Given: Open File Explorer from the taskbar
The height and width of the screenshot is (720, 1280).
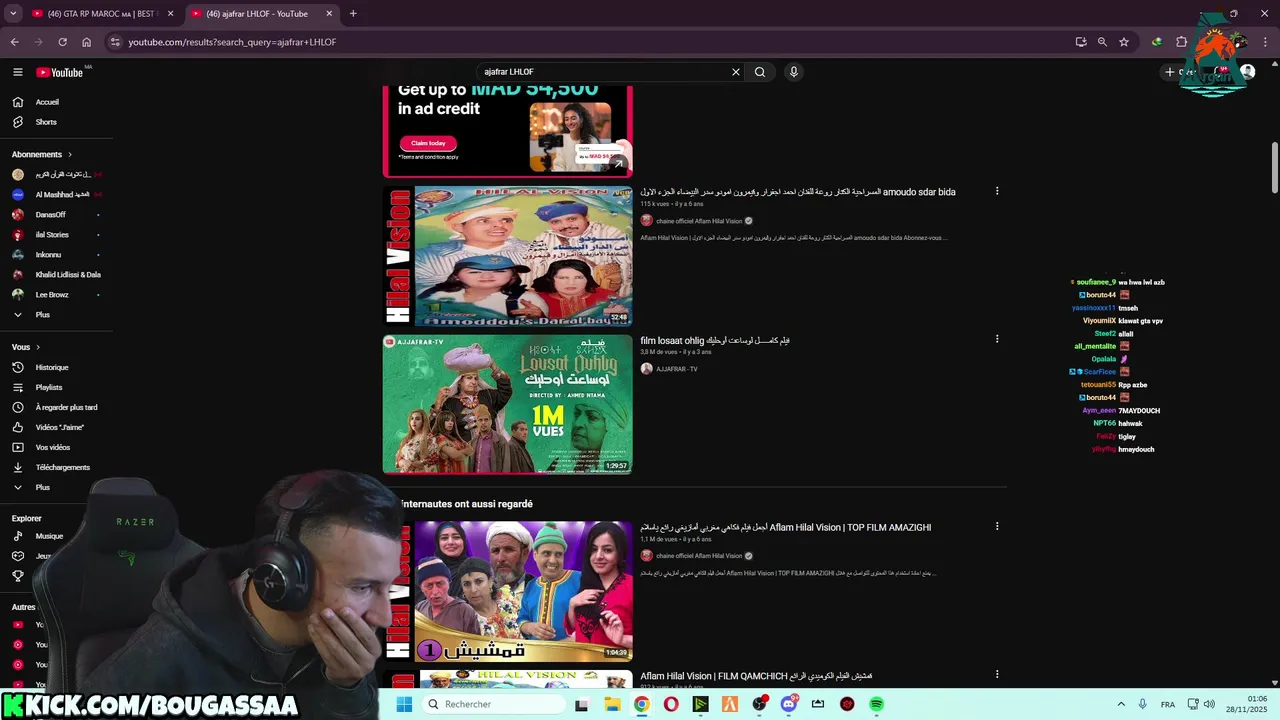Looking at the screenshot, I should [612, 704].
